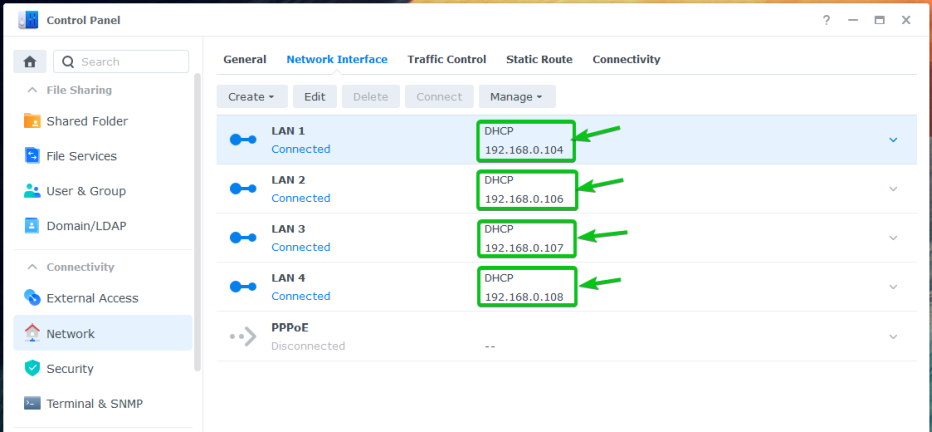Collapse the Connectivity section
The image size is (932, 432).
pos(32,267)
